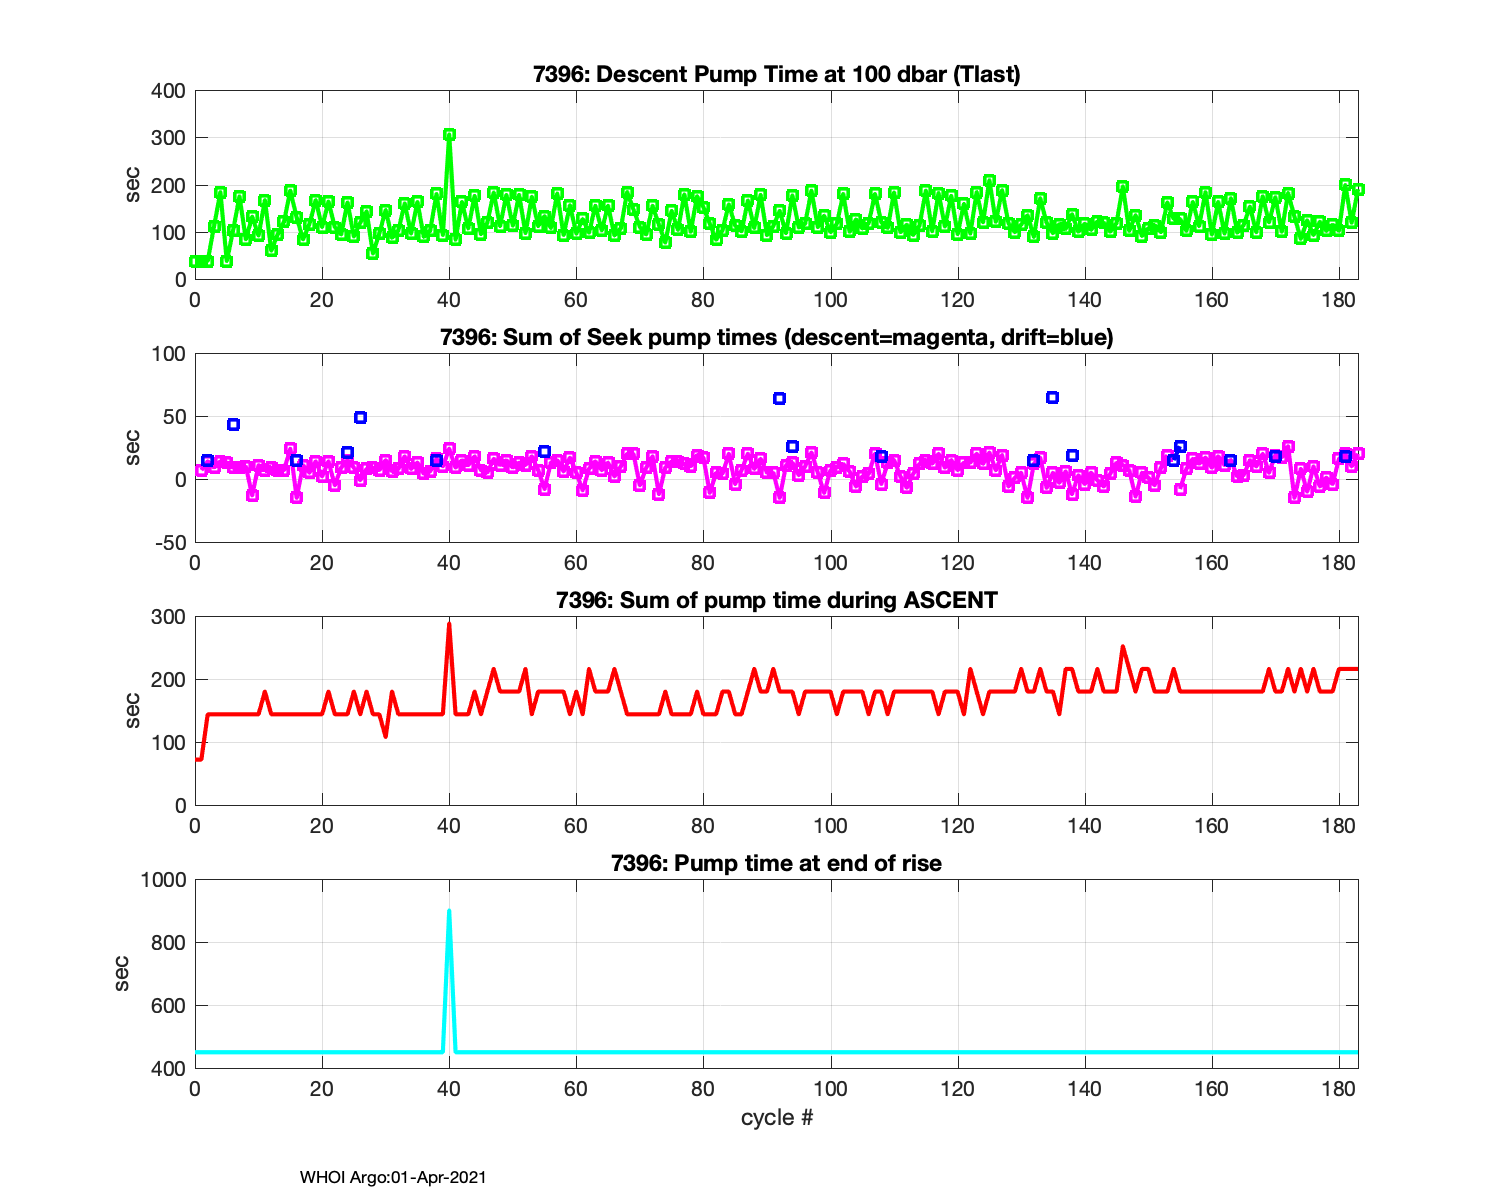Select blue drift marker near cycle 92
The image size is (1500, 1200).
(x=779, y=399)
